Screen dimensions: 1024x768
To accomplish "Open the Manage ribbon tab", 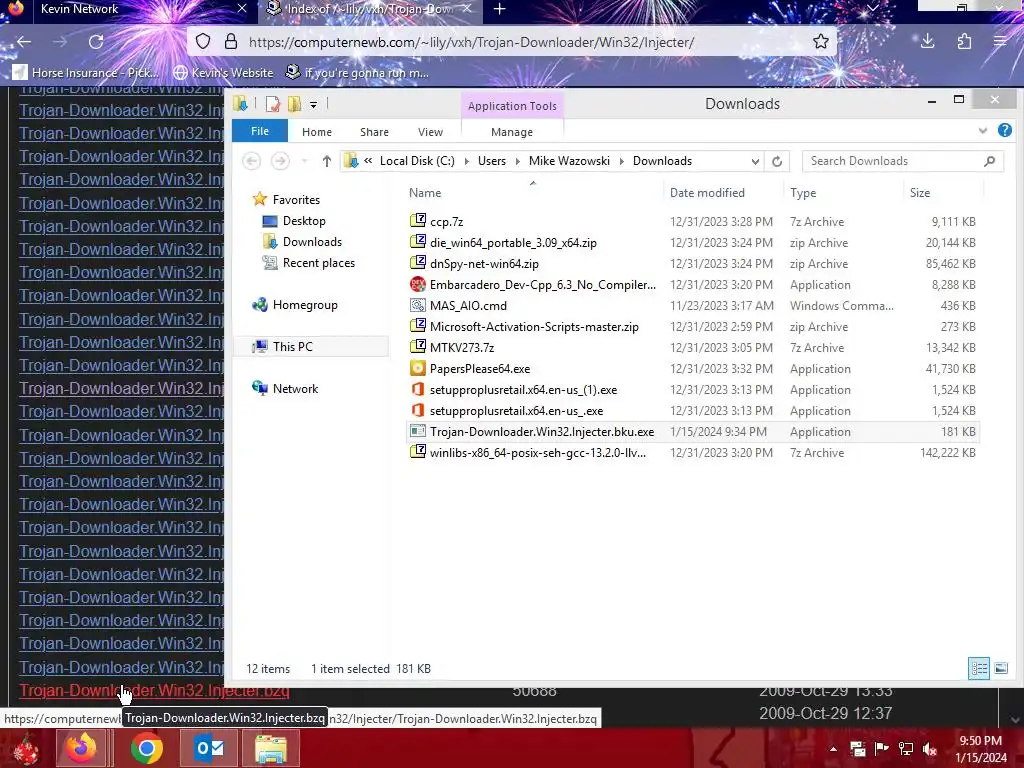I will tap(512, 132).
